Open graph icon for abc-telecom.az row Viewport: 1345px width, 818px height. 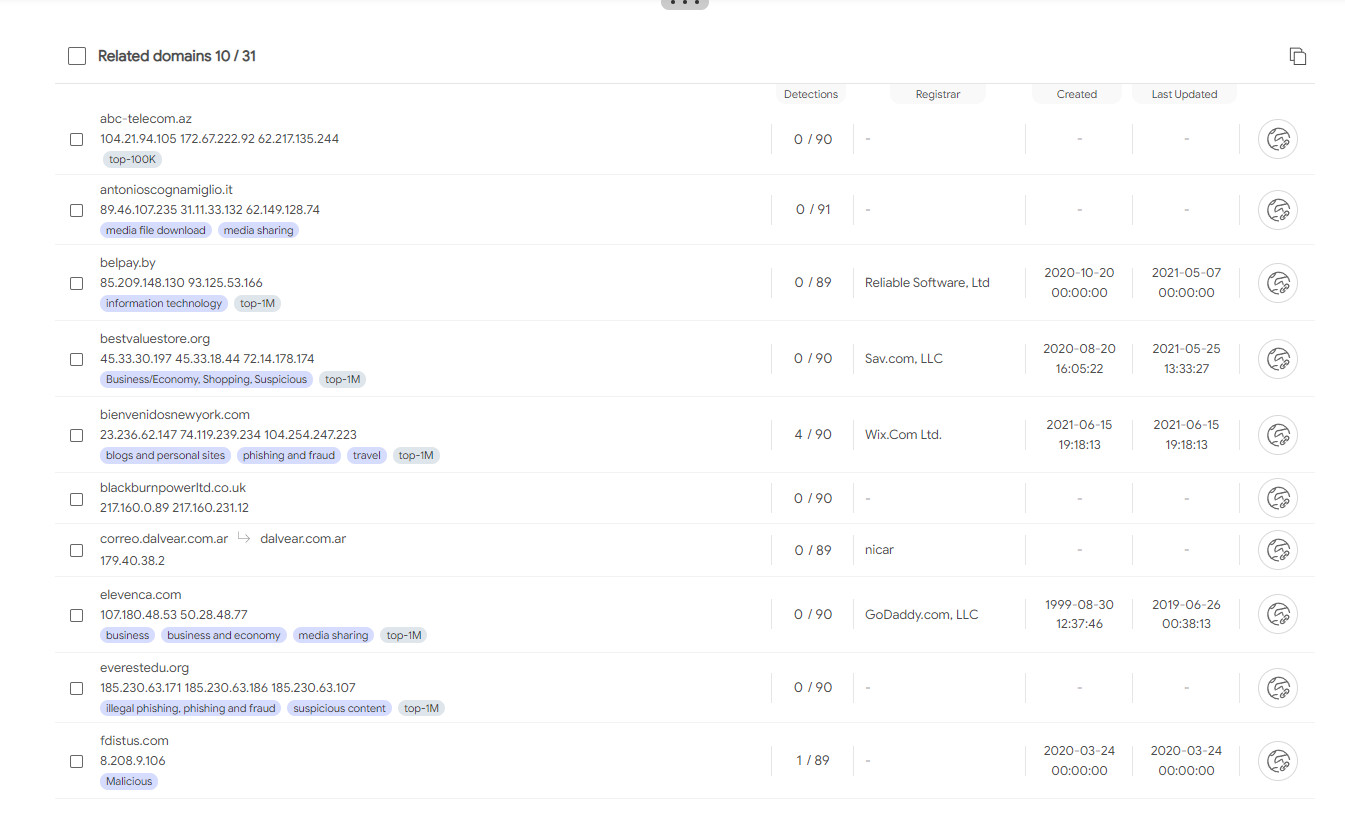point(1277,139)
